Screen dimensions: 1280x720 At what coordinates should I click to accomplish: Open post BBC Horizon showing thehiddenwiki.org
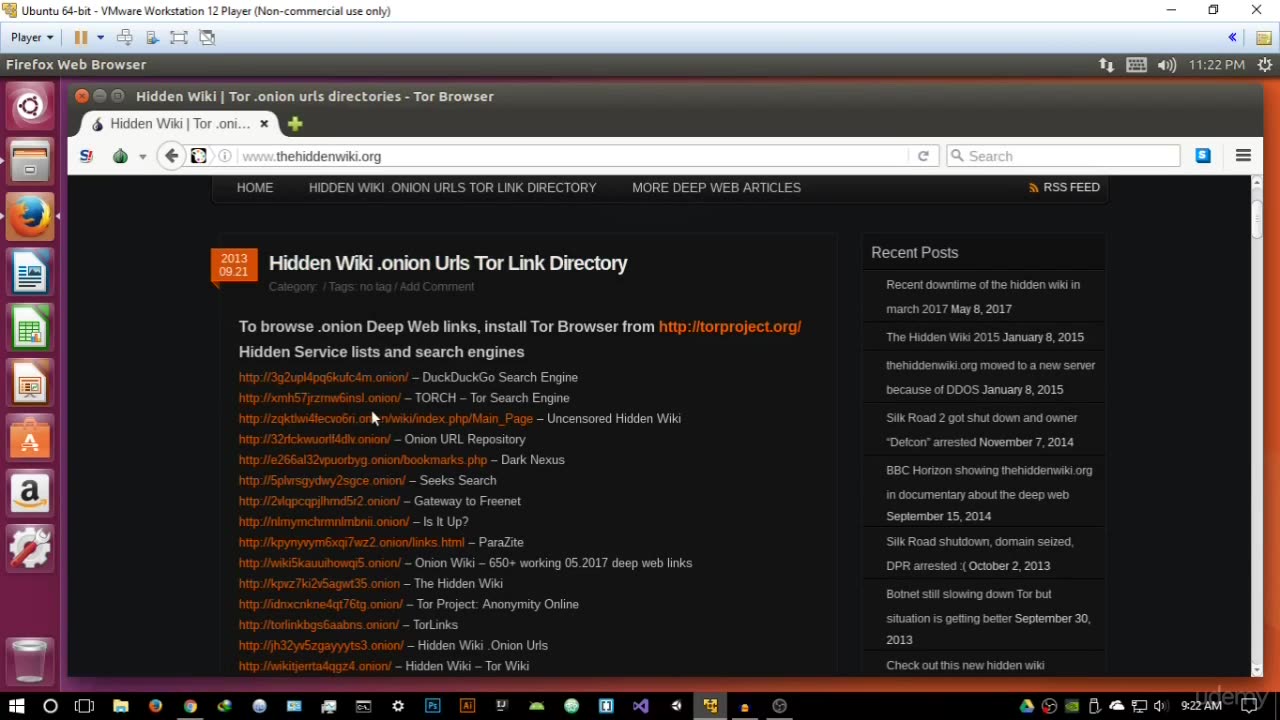[989, 482]
